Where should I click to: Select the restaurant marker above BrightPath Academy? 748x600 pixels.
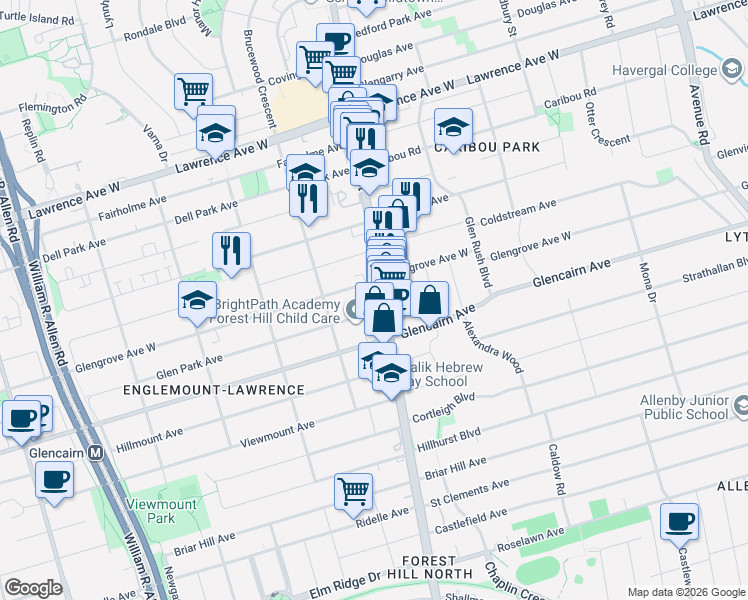click(x=231, y=250)
